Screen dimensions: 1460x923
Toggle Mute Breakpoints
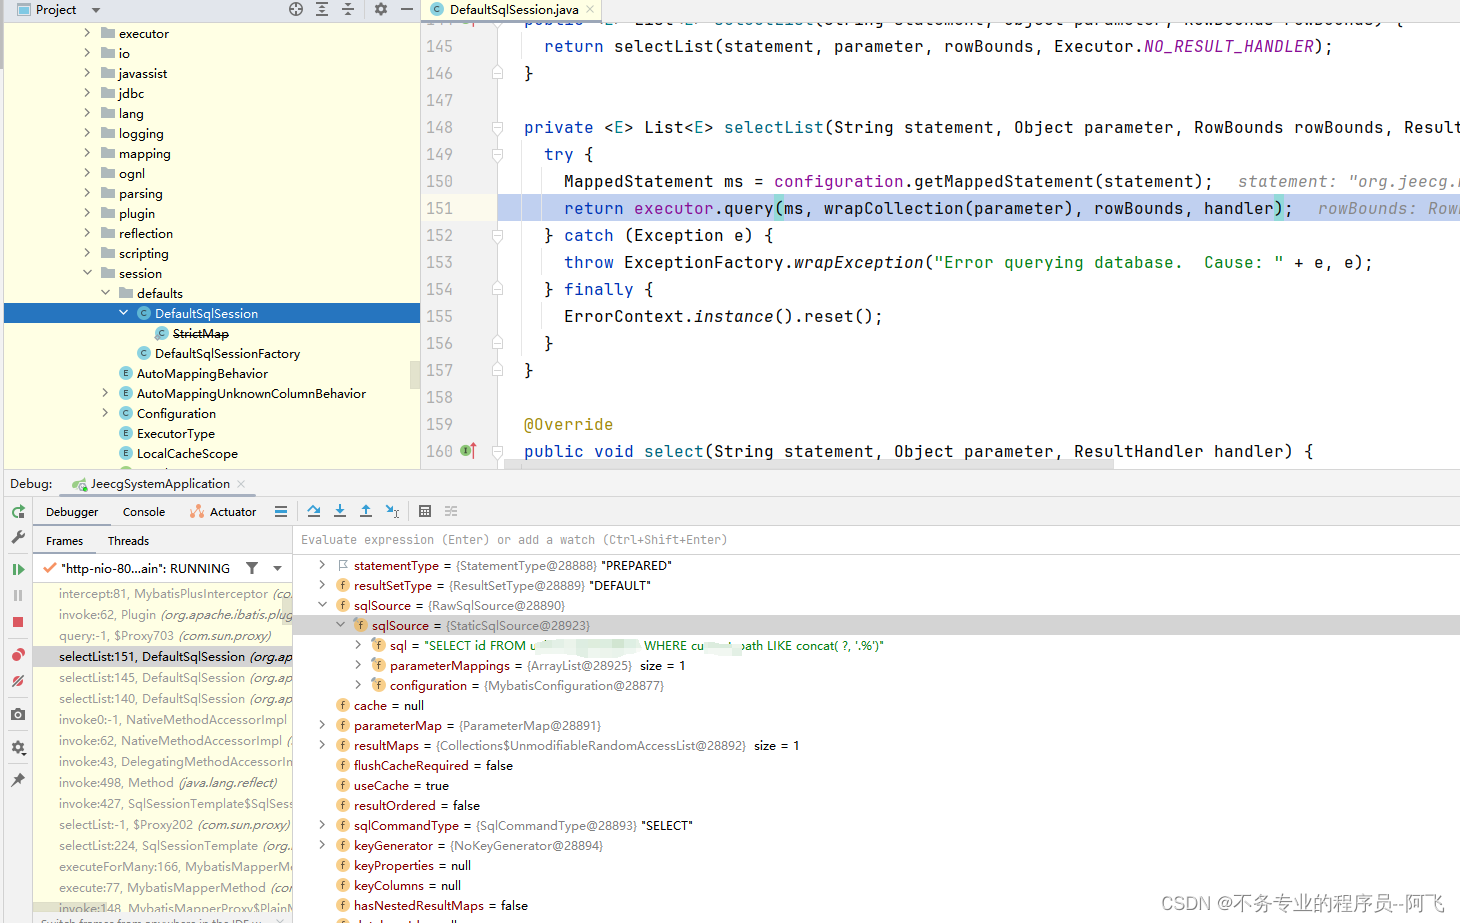pos(18,681)
